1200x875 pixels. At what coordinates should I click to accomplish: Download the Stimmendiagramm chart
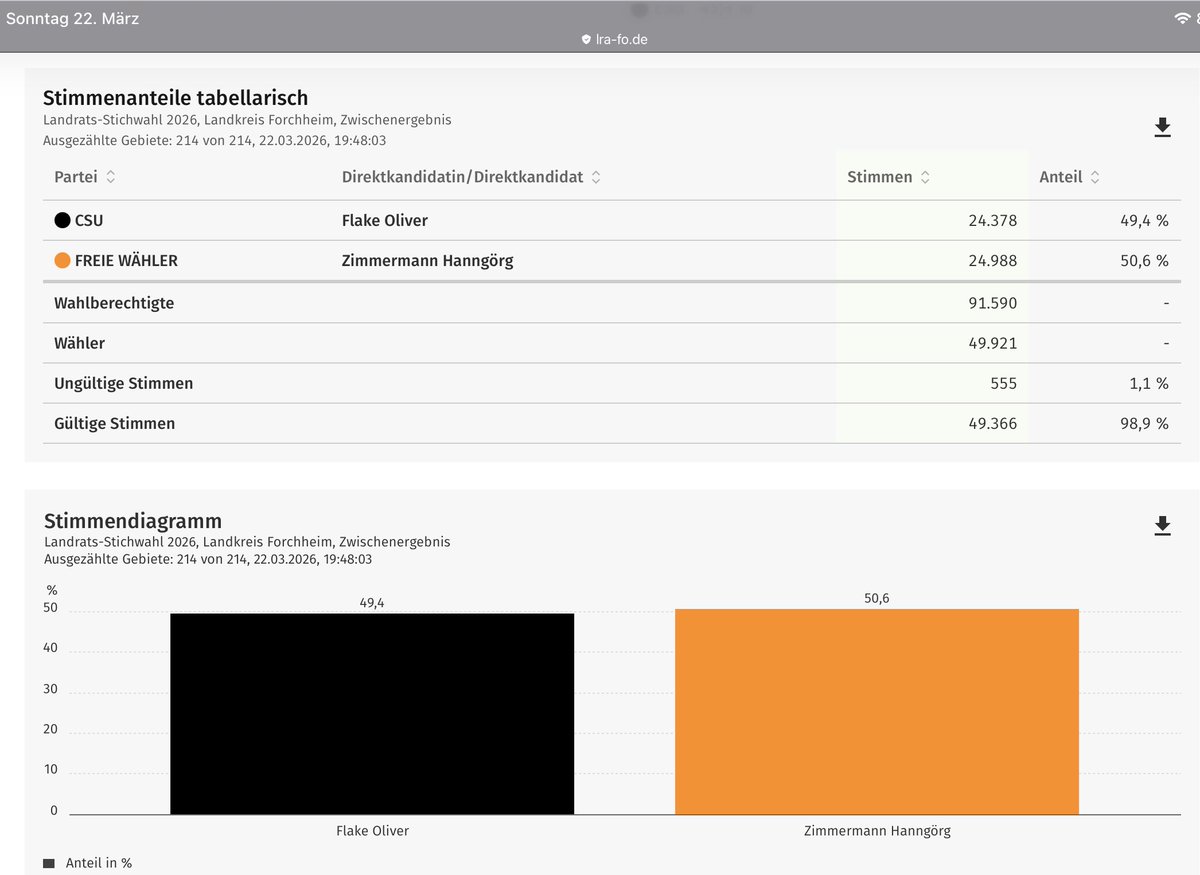pos(1162,526)
